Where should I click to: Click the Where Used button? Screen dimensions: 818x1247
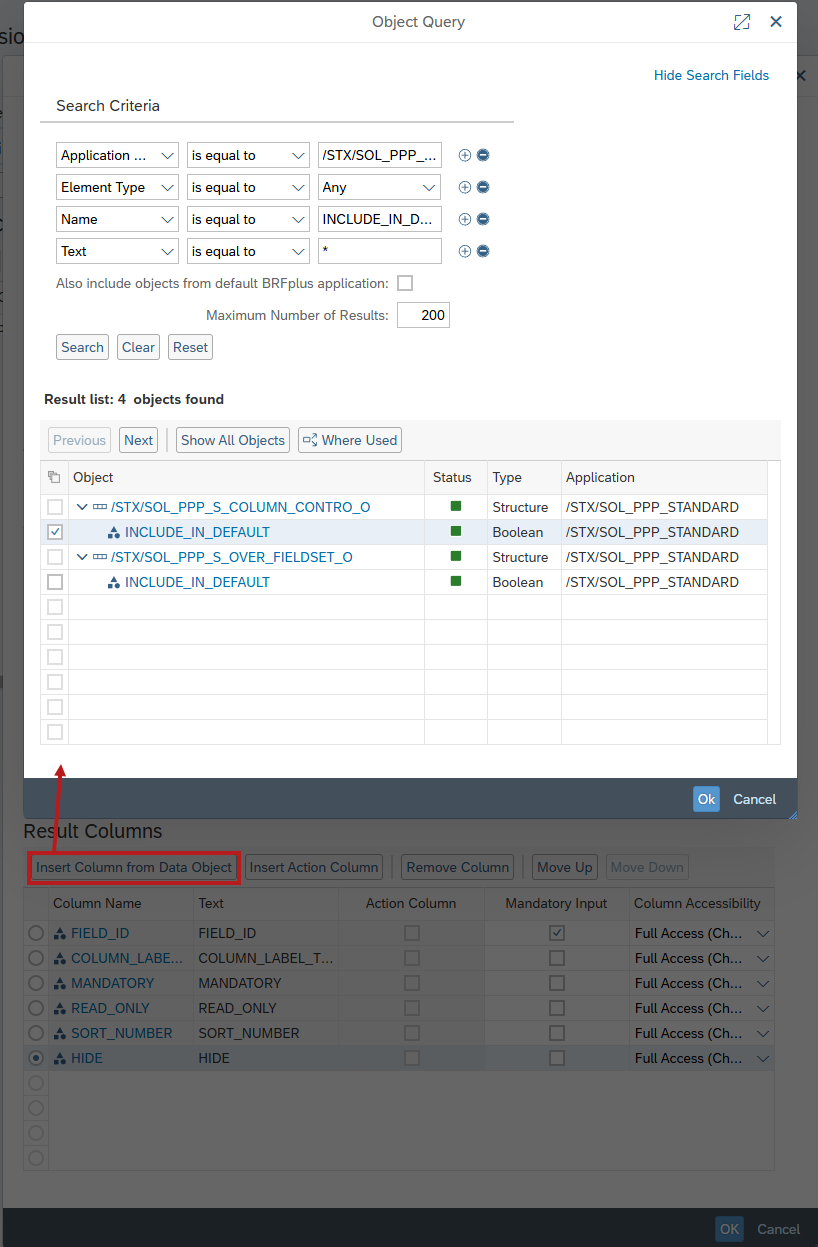350,440
